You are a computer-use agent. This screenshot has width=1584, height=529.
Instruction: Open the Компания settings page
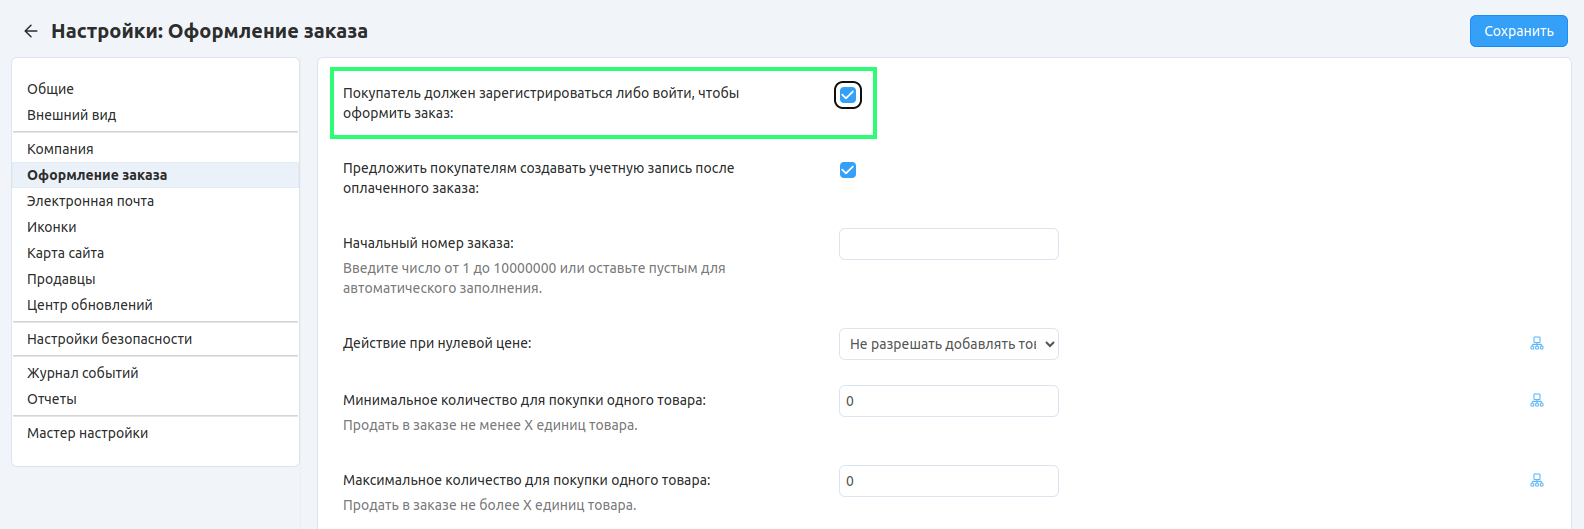click(60, 149)
